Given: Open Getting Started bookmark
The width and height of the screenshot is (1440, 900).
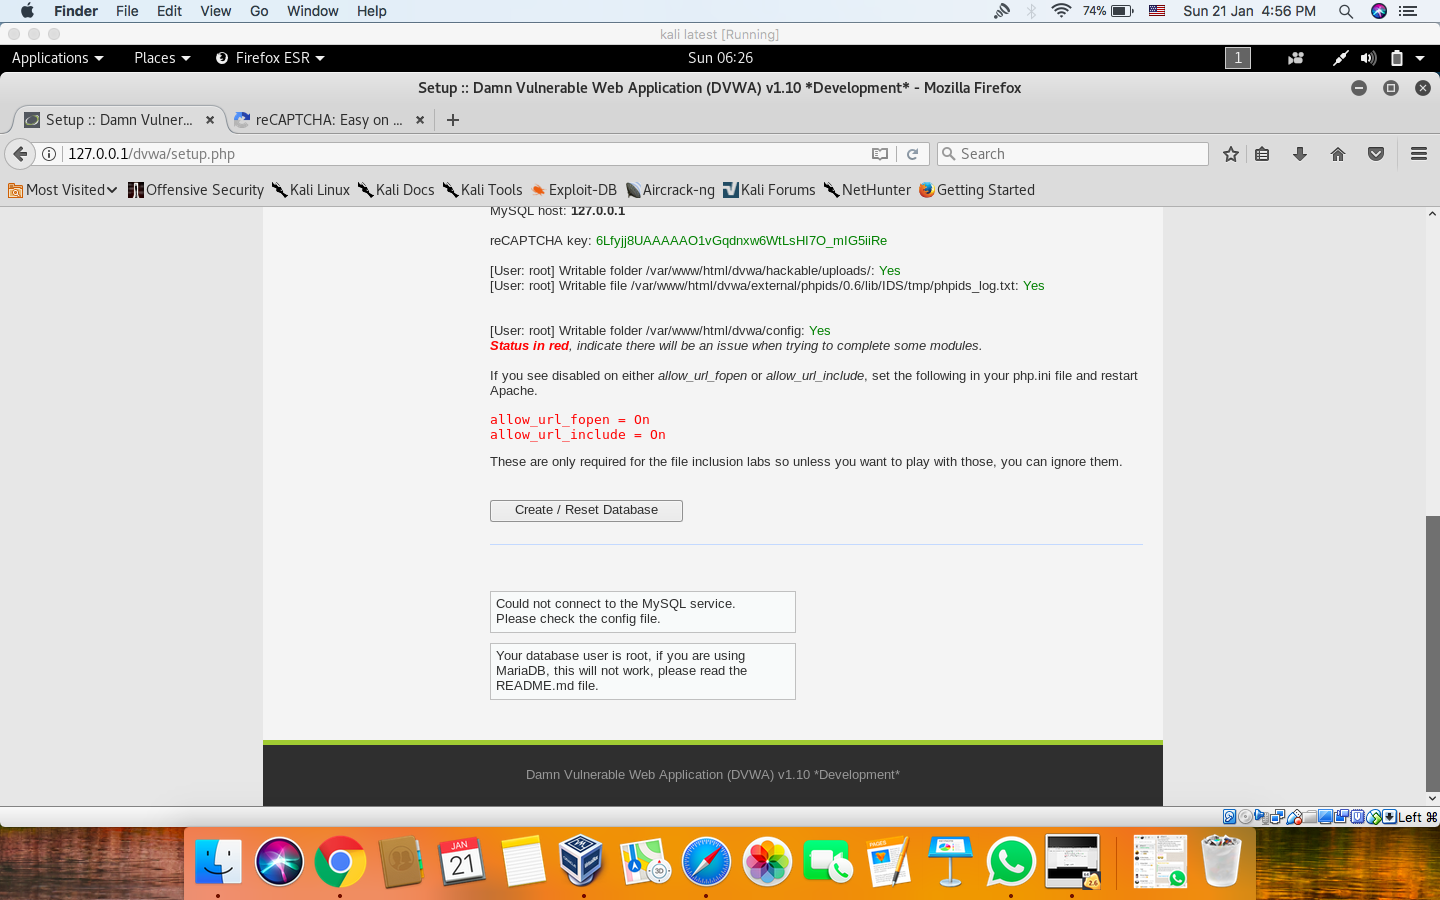Looking at the screenshot, I should tap(977, 190).
